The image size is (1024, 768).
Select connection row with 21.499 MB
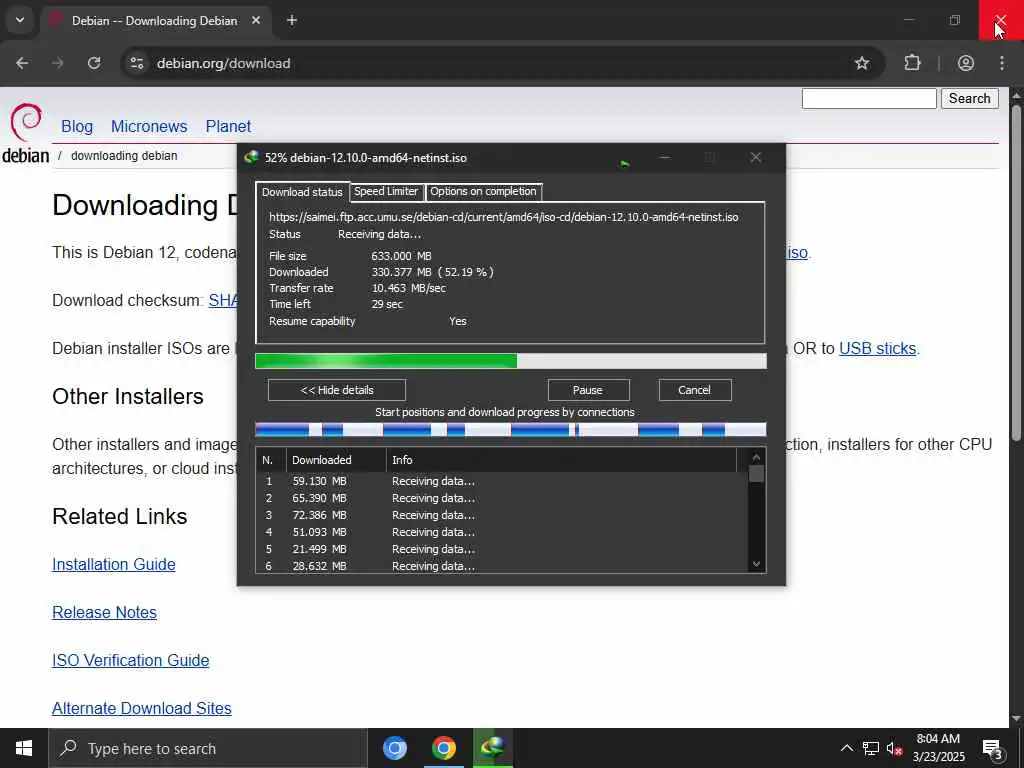point(502,549)
